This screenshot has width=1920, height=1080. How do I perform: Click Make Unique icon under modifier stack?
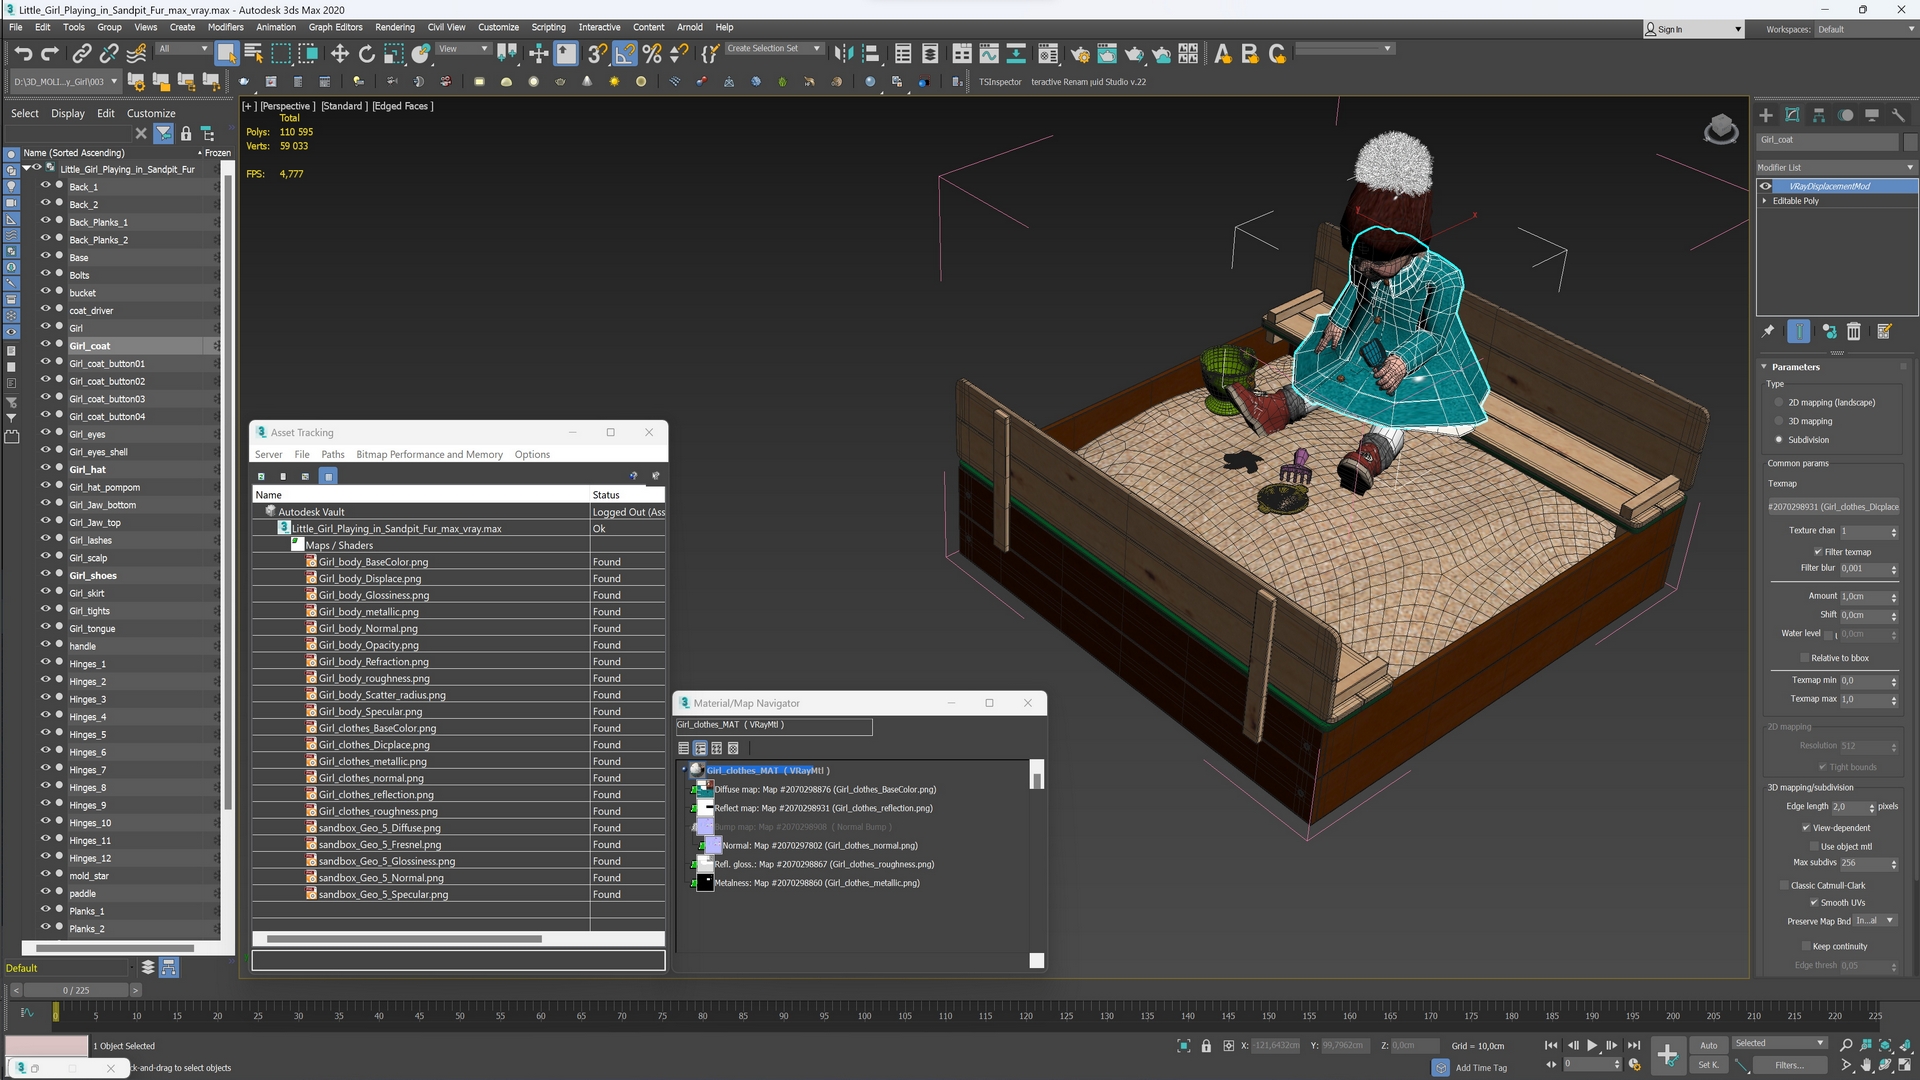pos(1829,331)
